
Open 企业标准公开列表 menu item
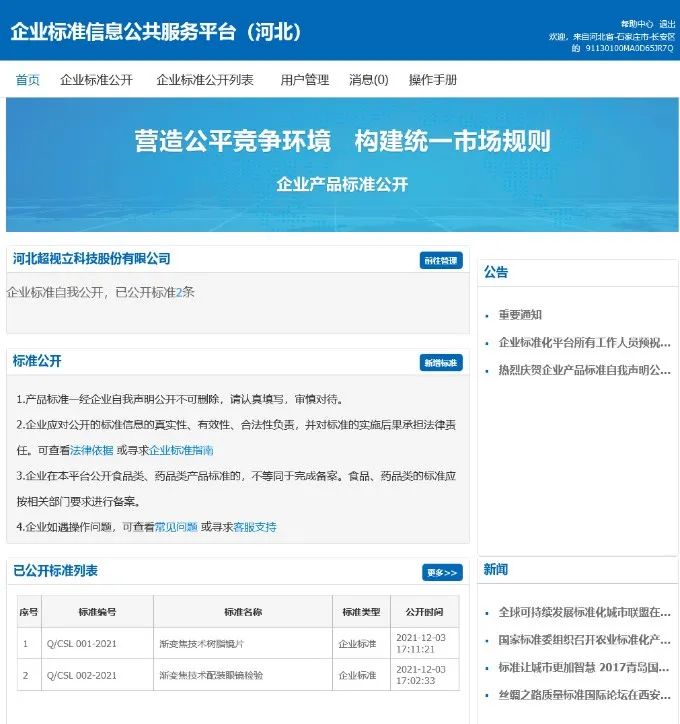pos(205,80)
